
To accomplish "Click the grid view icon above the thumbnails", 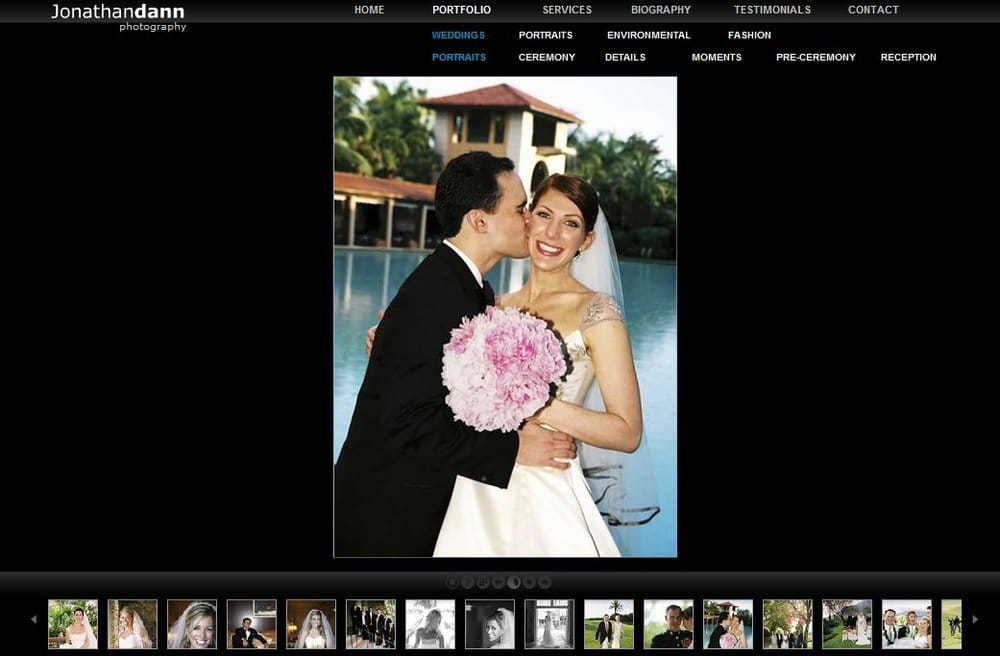I will pyautogui.click(x=483, y=581).
